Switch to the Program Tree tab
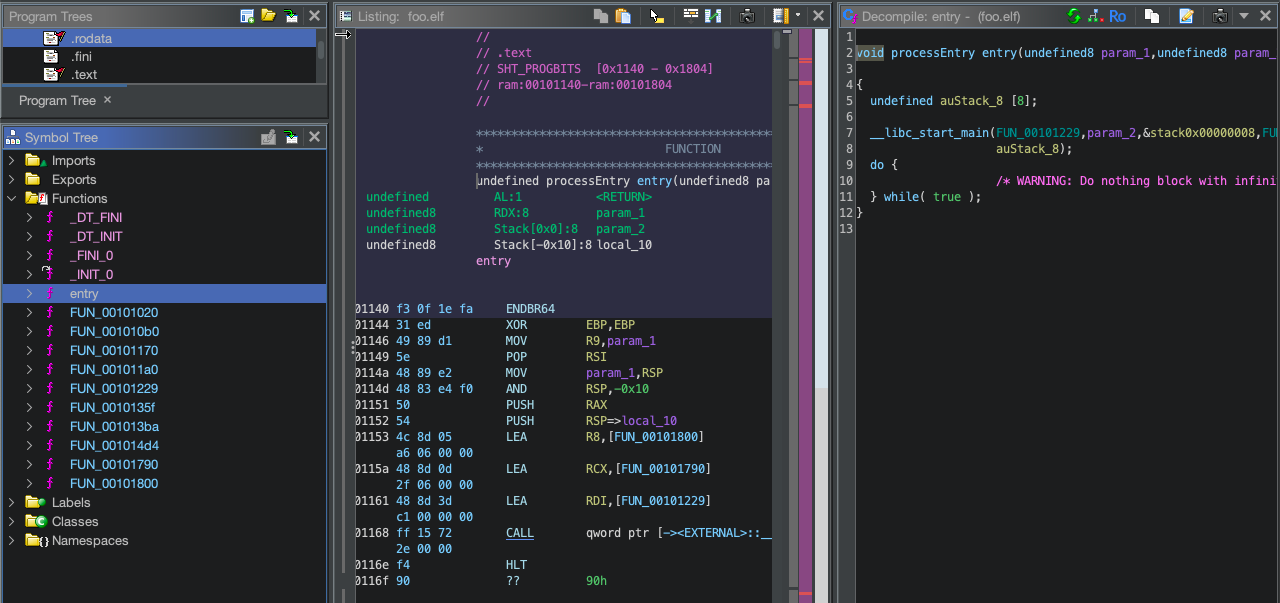 [57, 100]
